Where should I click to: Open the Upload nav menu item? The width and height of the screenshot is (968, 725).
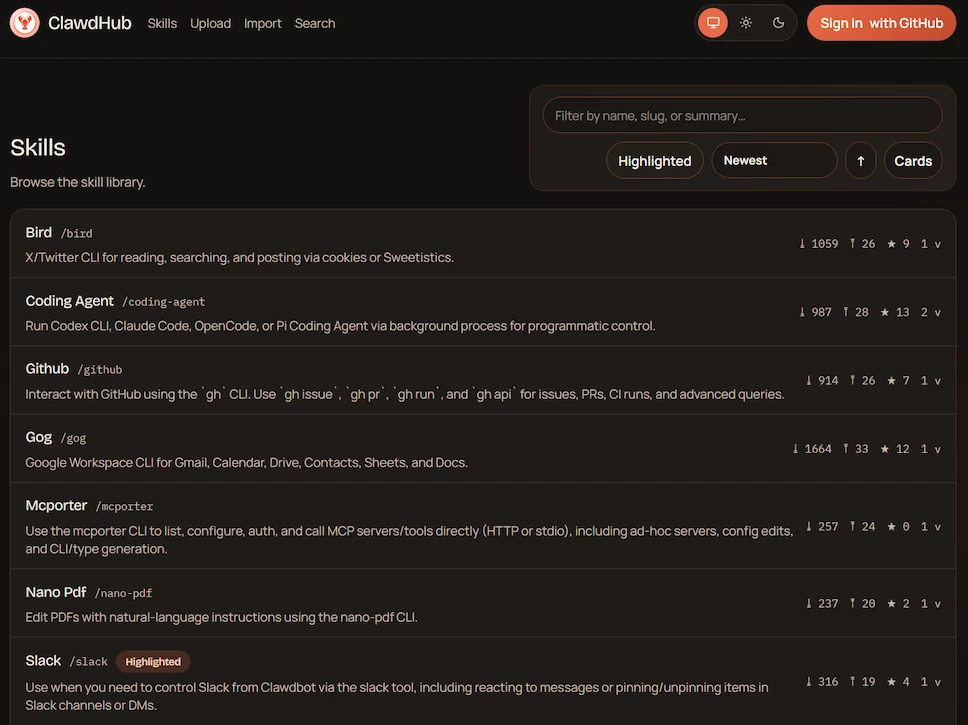coord(210,23)
